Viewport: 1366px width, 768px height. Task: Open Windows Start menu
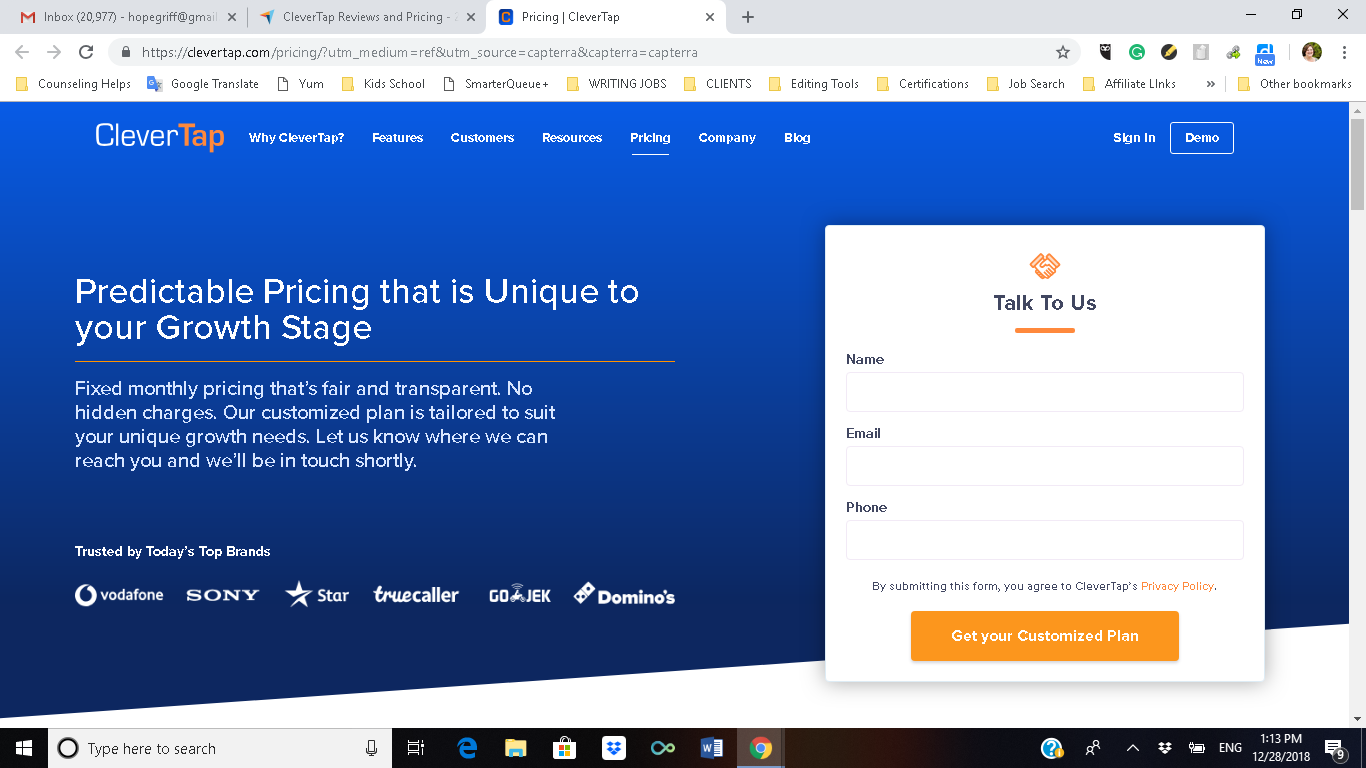coord(23,748)
